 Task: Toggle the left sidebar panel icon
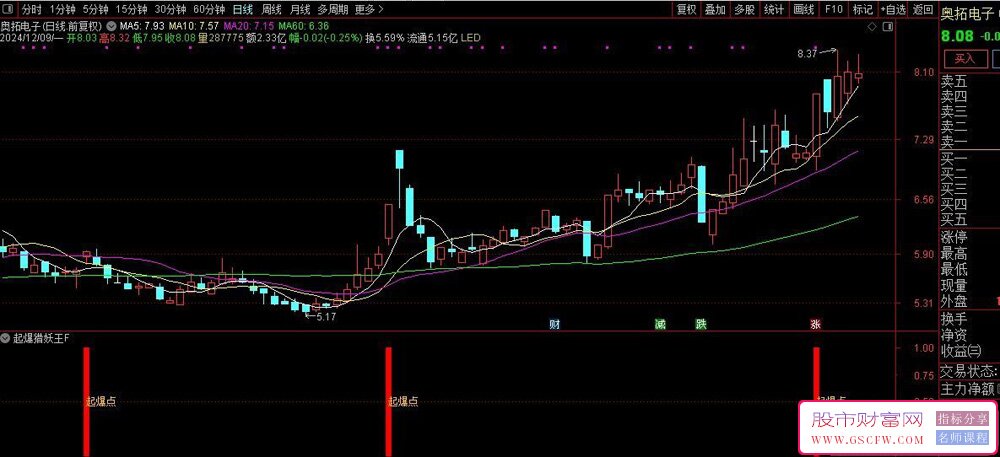8,9
